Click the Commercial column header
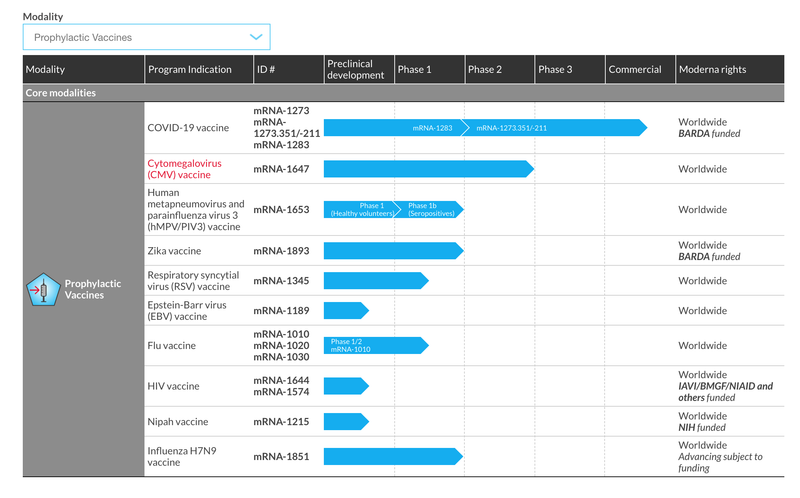800x498 pixels. (x=635, y=70)
